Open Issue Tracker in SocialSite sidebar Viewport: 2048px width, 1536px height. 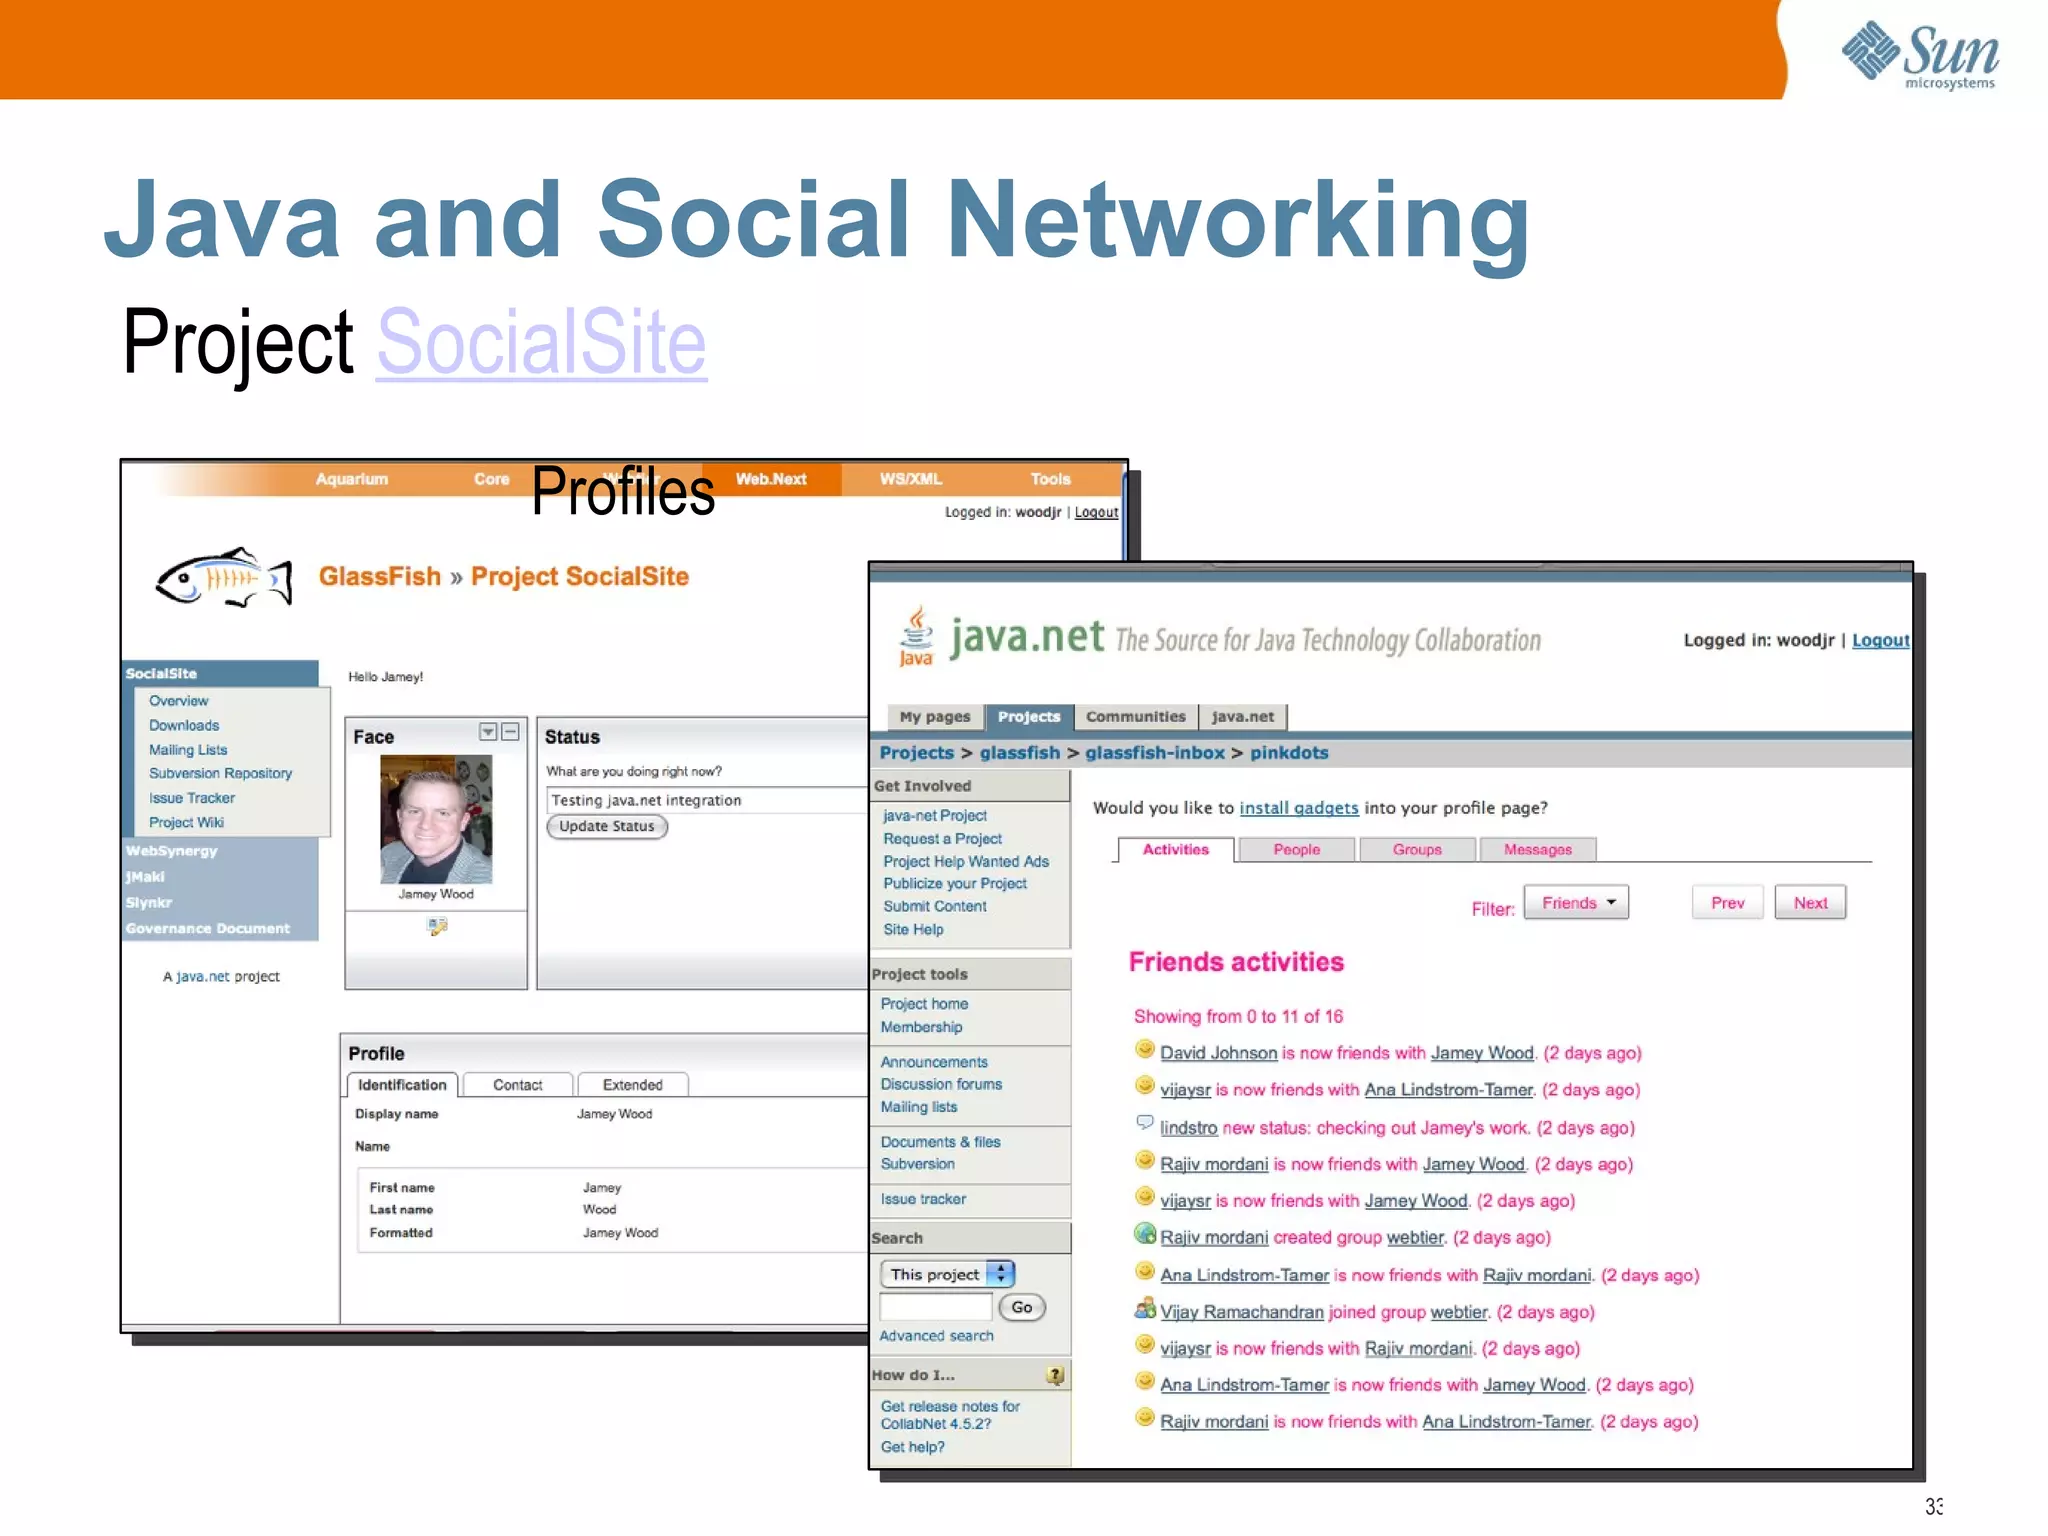click(191, 798)
